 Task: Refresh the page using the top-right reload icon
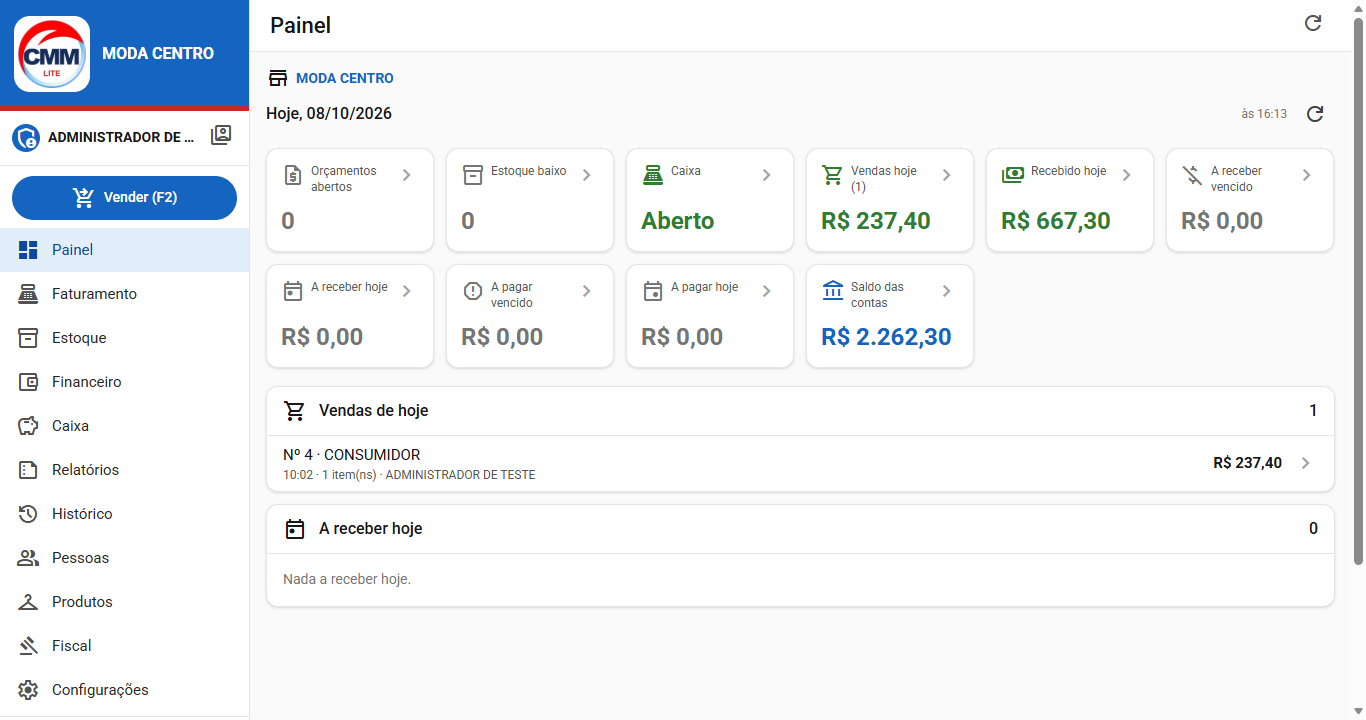pos(1313,23)
